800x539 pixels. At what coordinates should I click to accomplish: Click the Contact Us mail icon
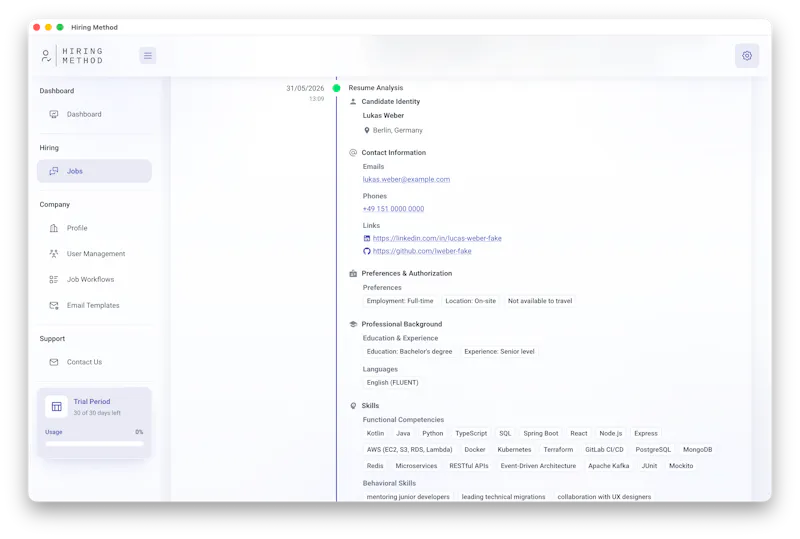tap(54, 362)
